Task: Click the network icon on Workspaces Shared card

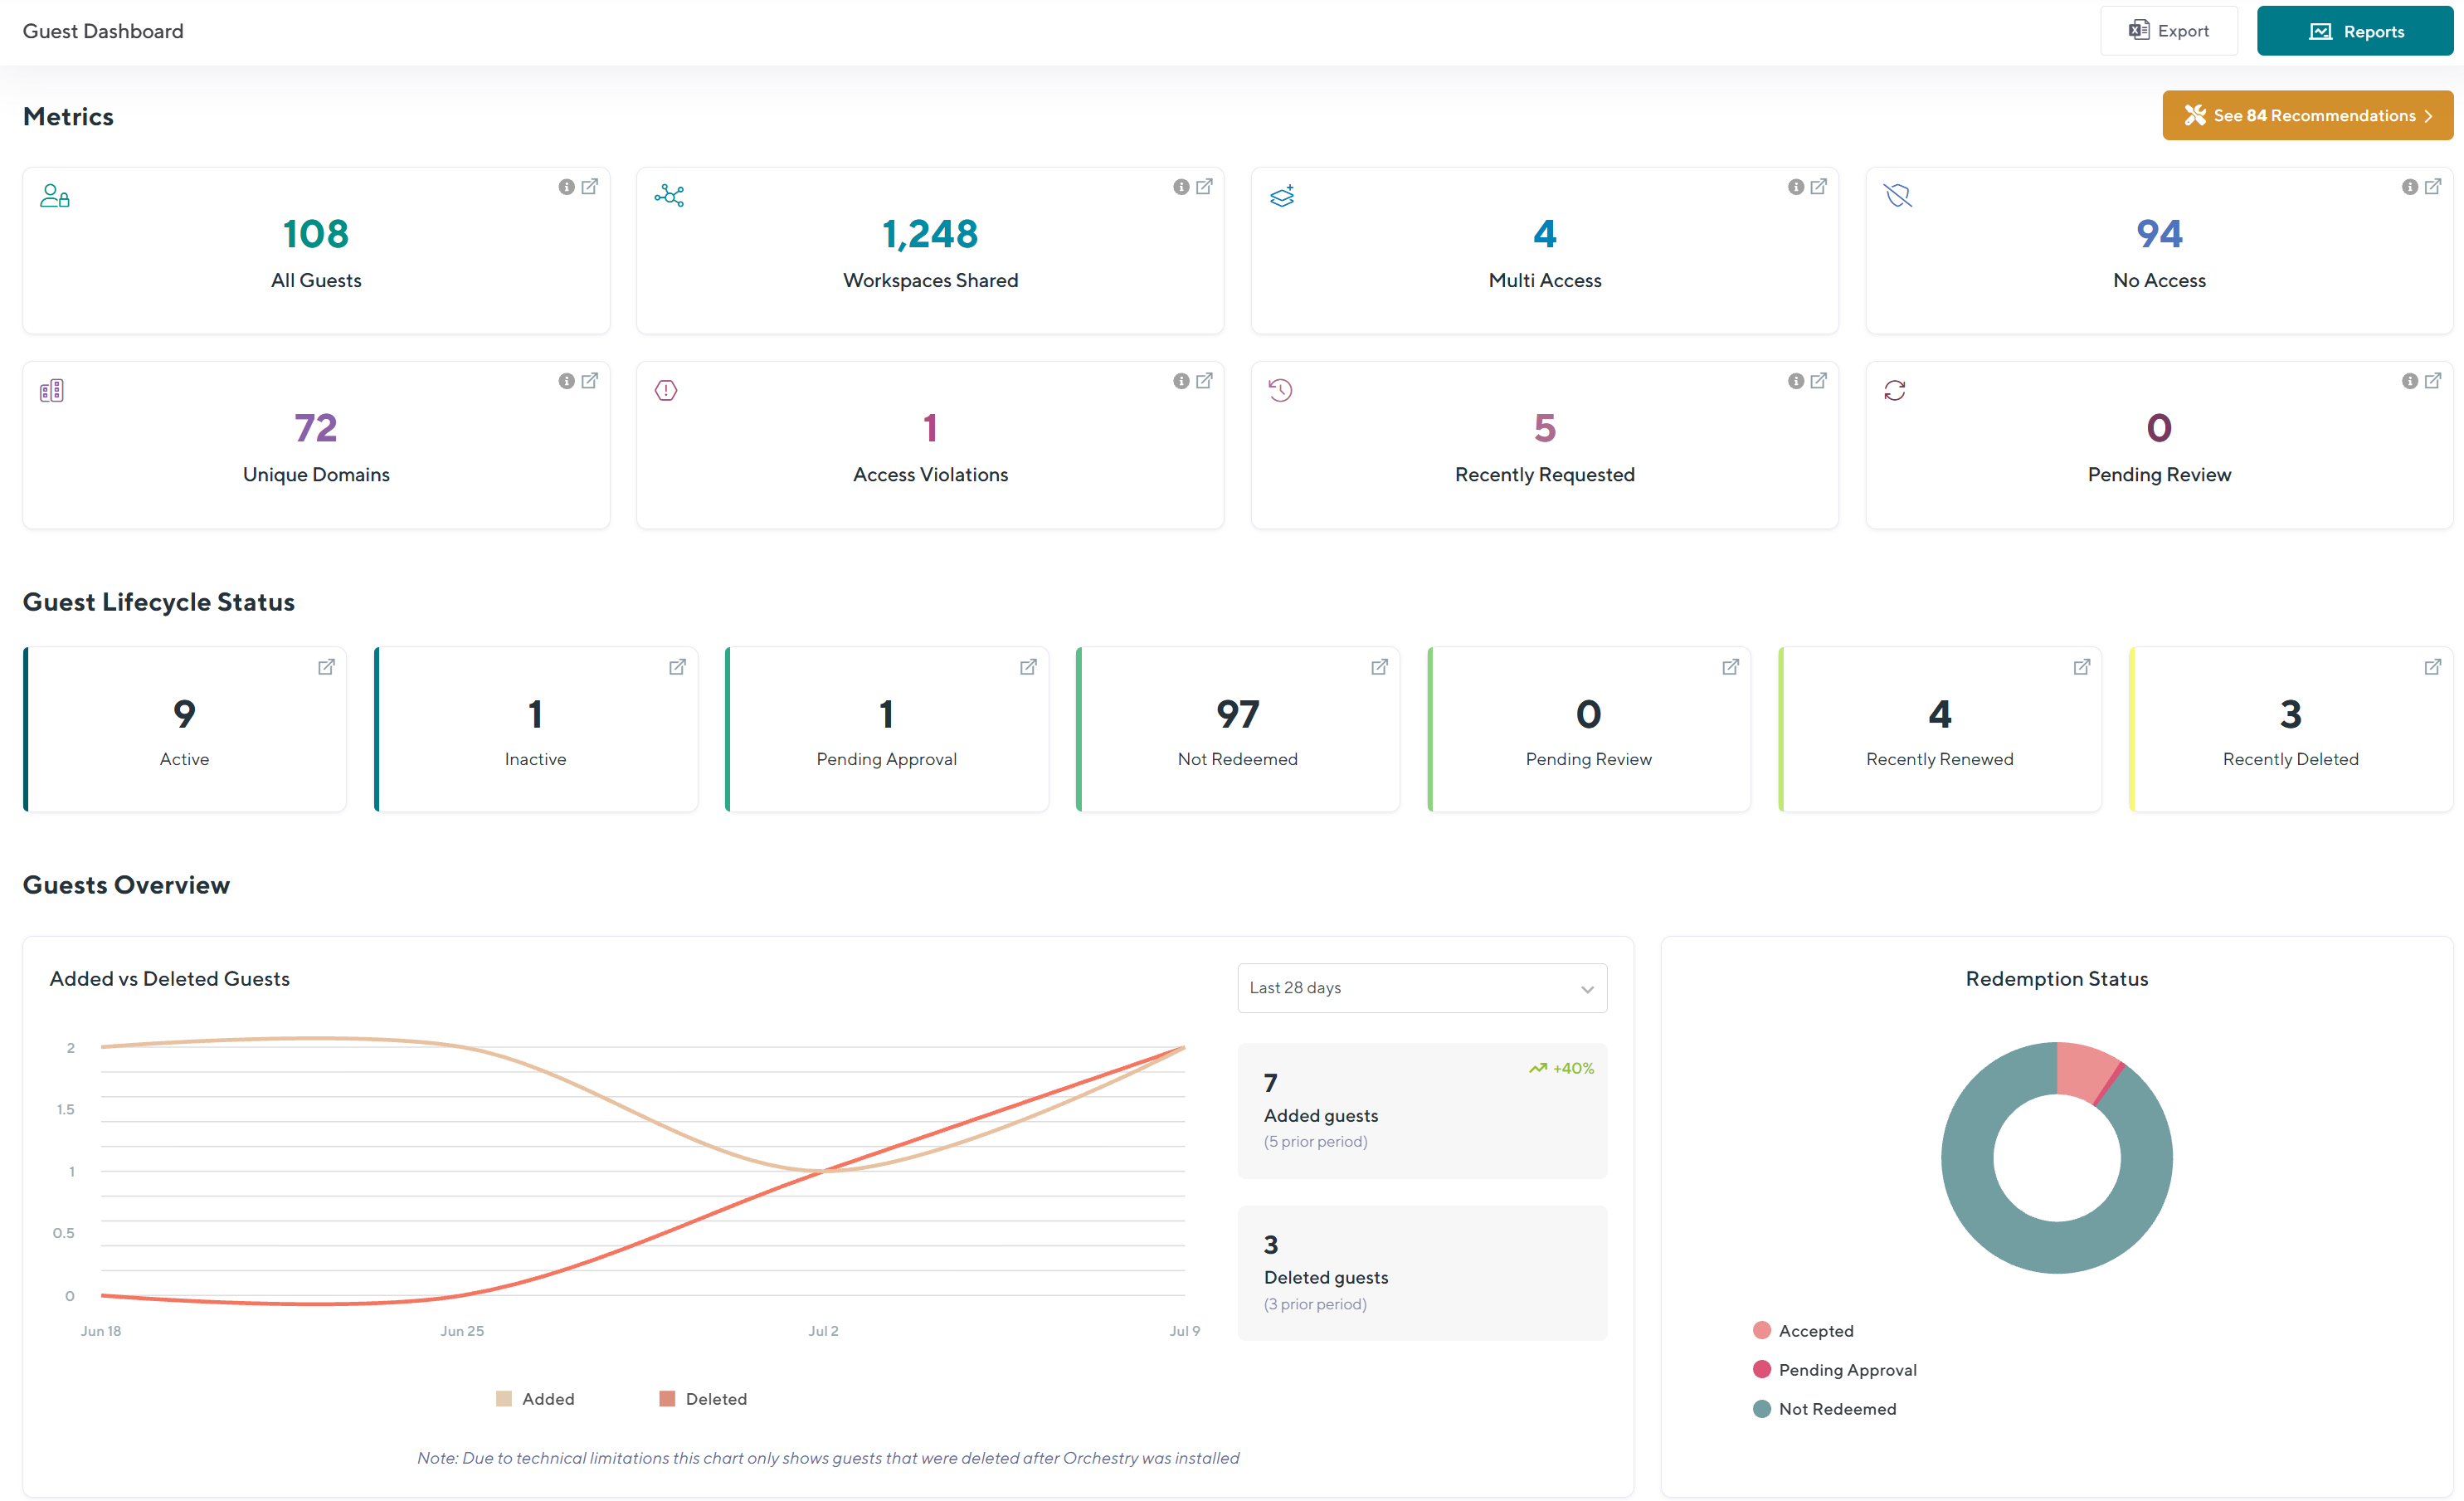Action: pyautogui.click(x=669, y=196)
